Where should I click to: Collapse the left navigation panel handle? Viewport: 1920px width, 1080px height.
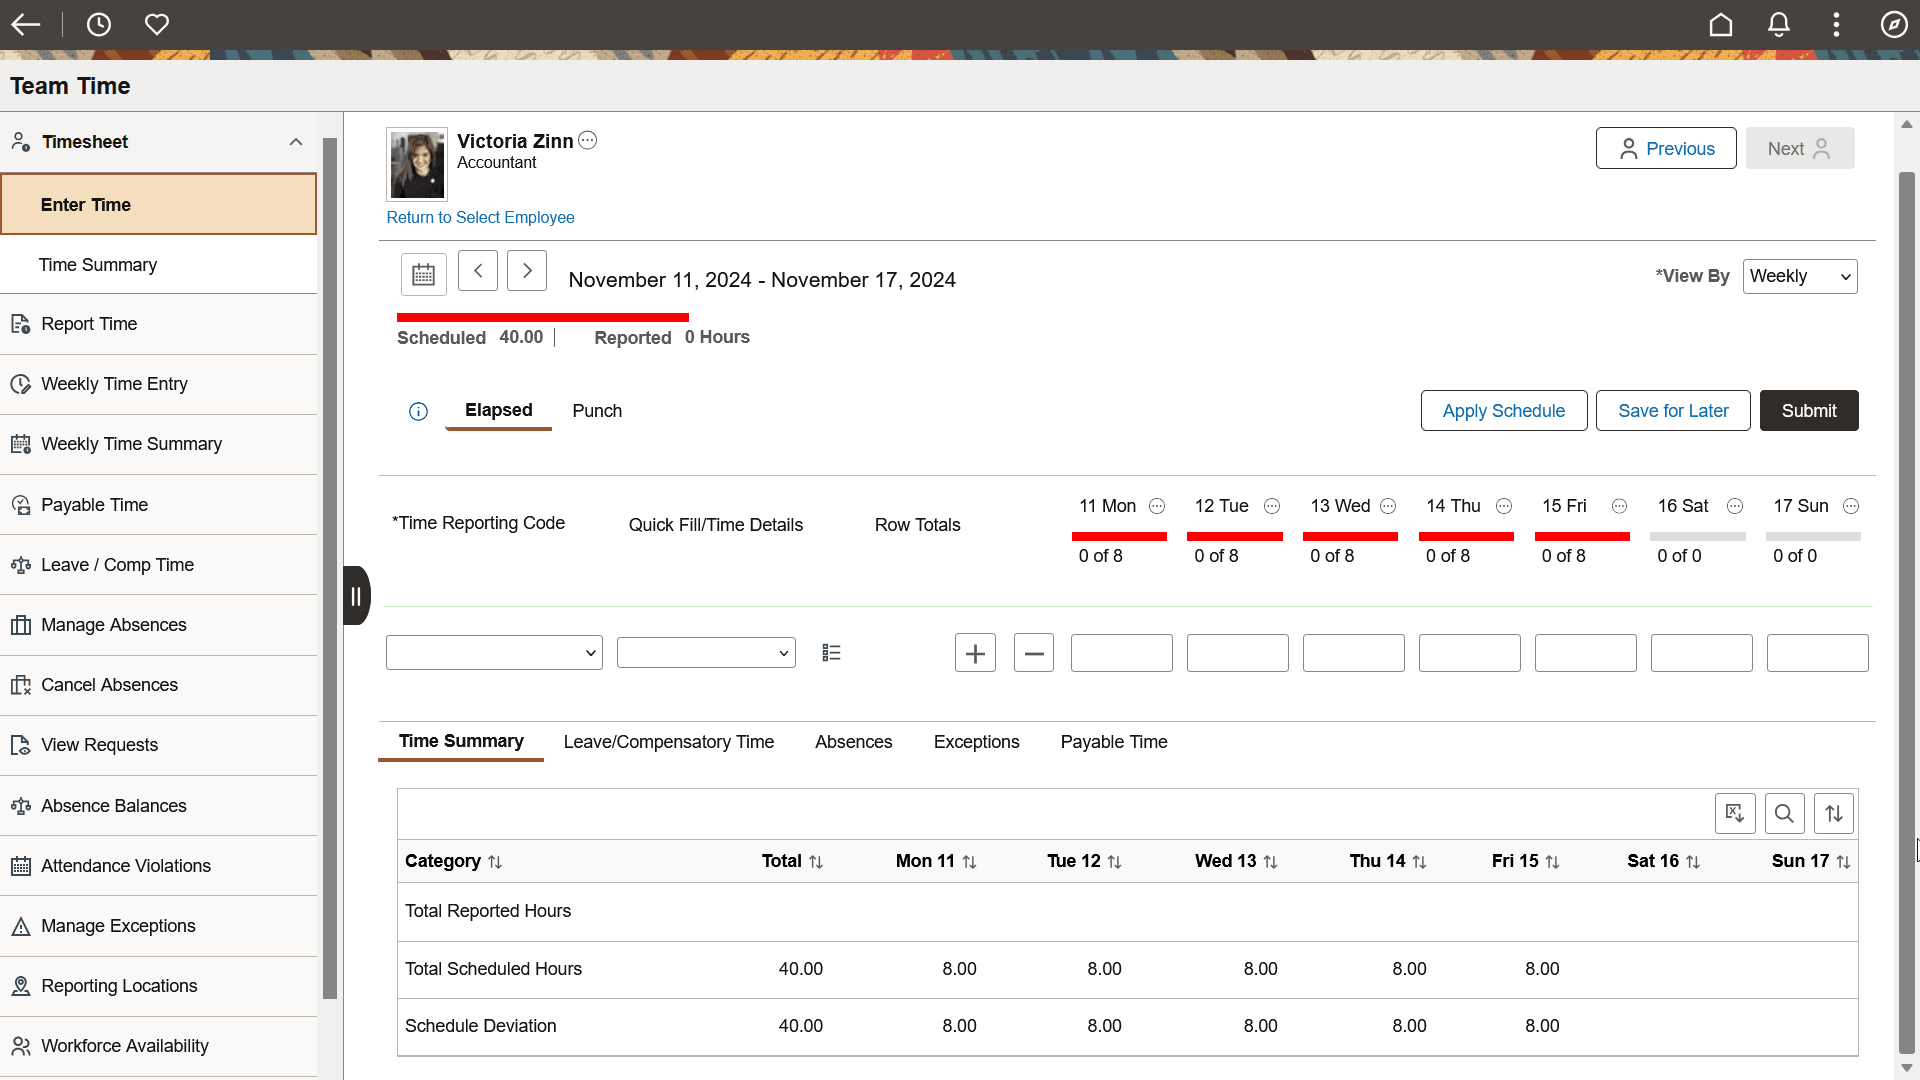[x=356, y=596]
